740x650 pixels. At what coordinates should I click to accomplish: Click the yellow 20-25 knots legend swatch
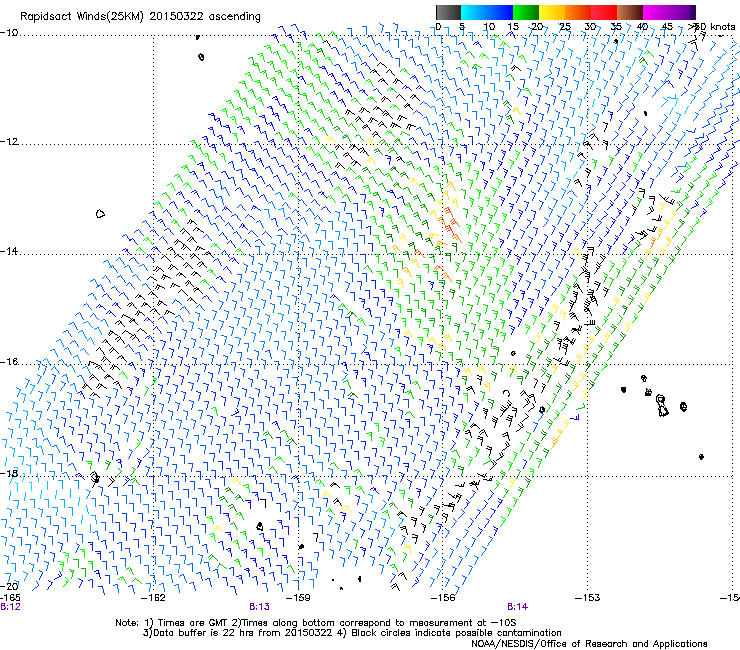coord(552,12)
